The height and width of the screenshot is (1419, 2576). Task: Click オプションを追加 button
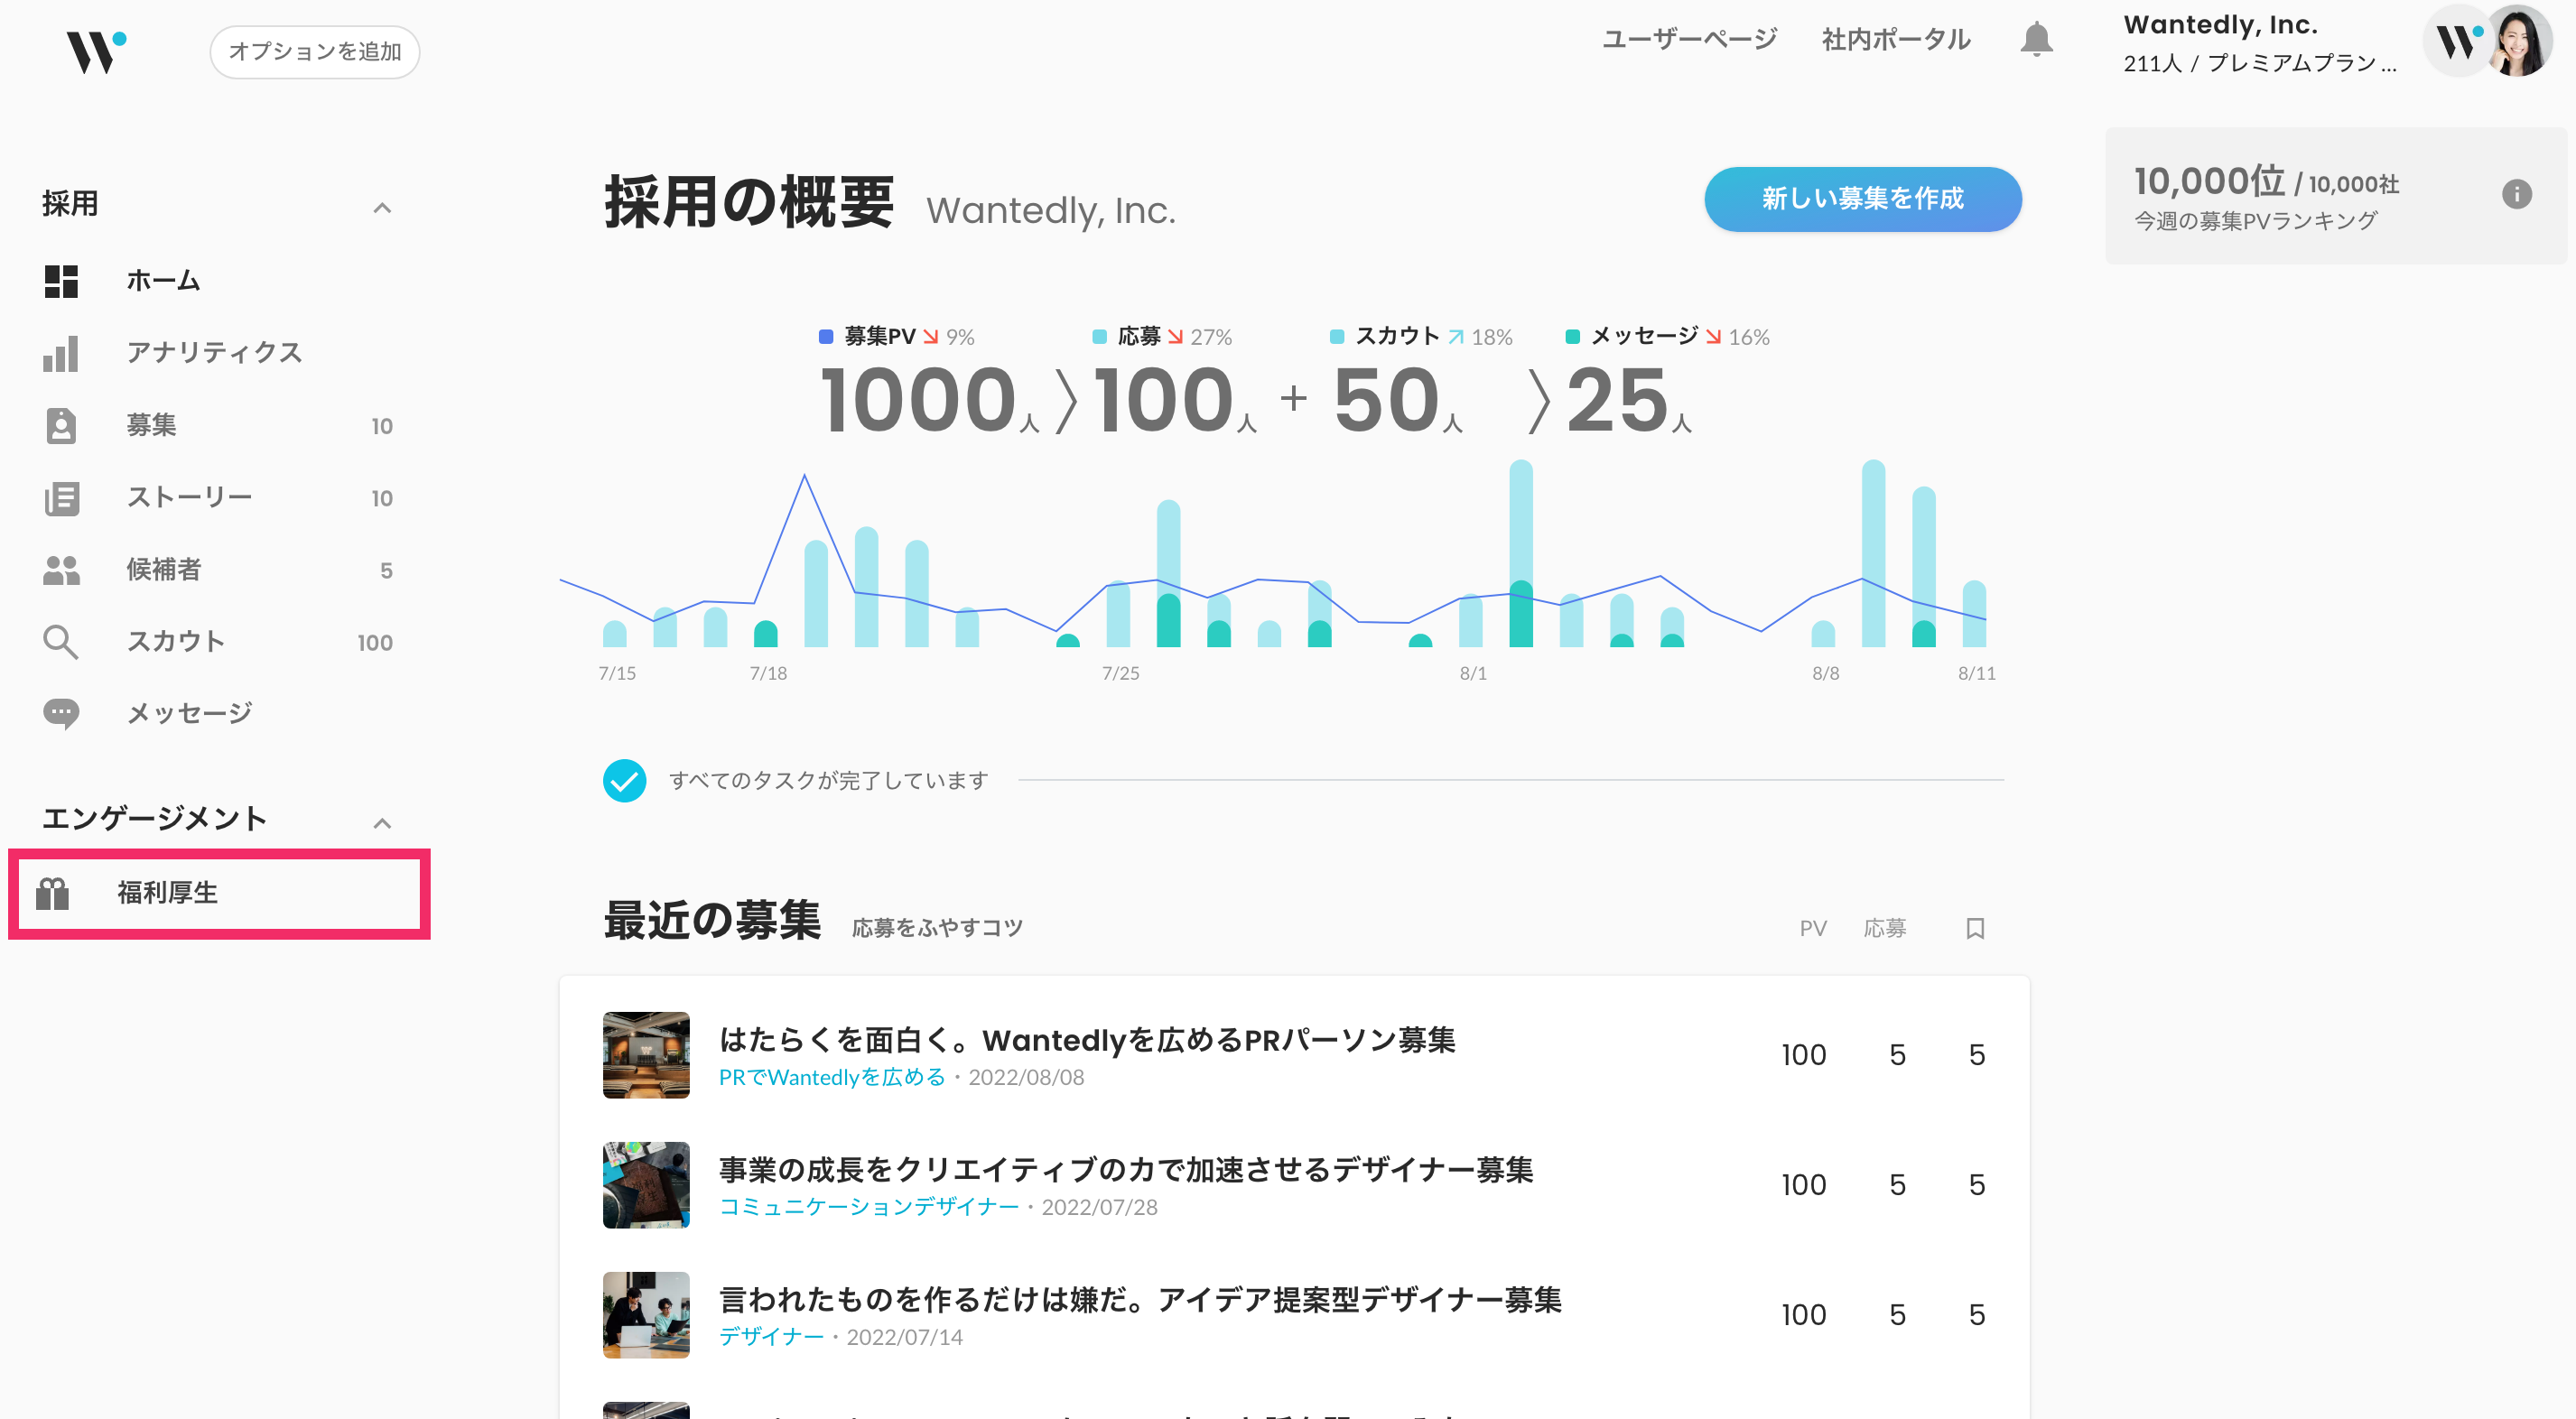point(314,52)
